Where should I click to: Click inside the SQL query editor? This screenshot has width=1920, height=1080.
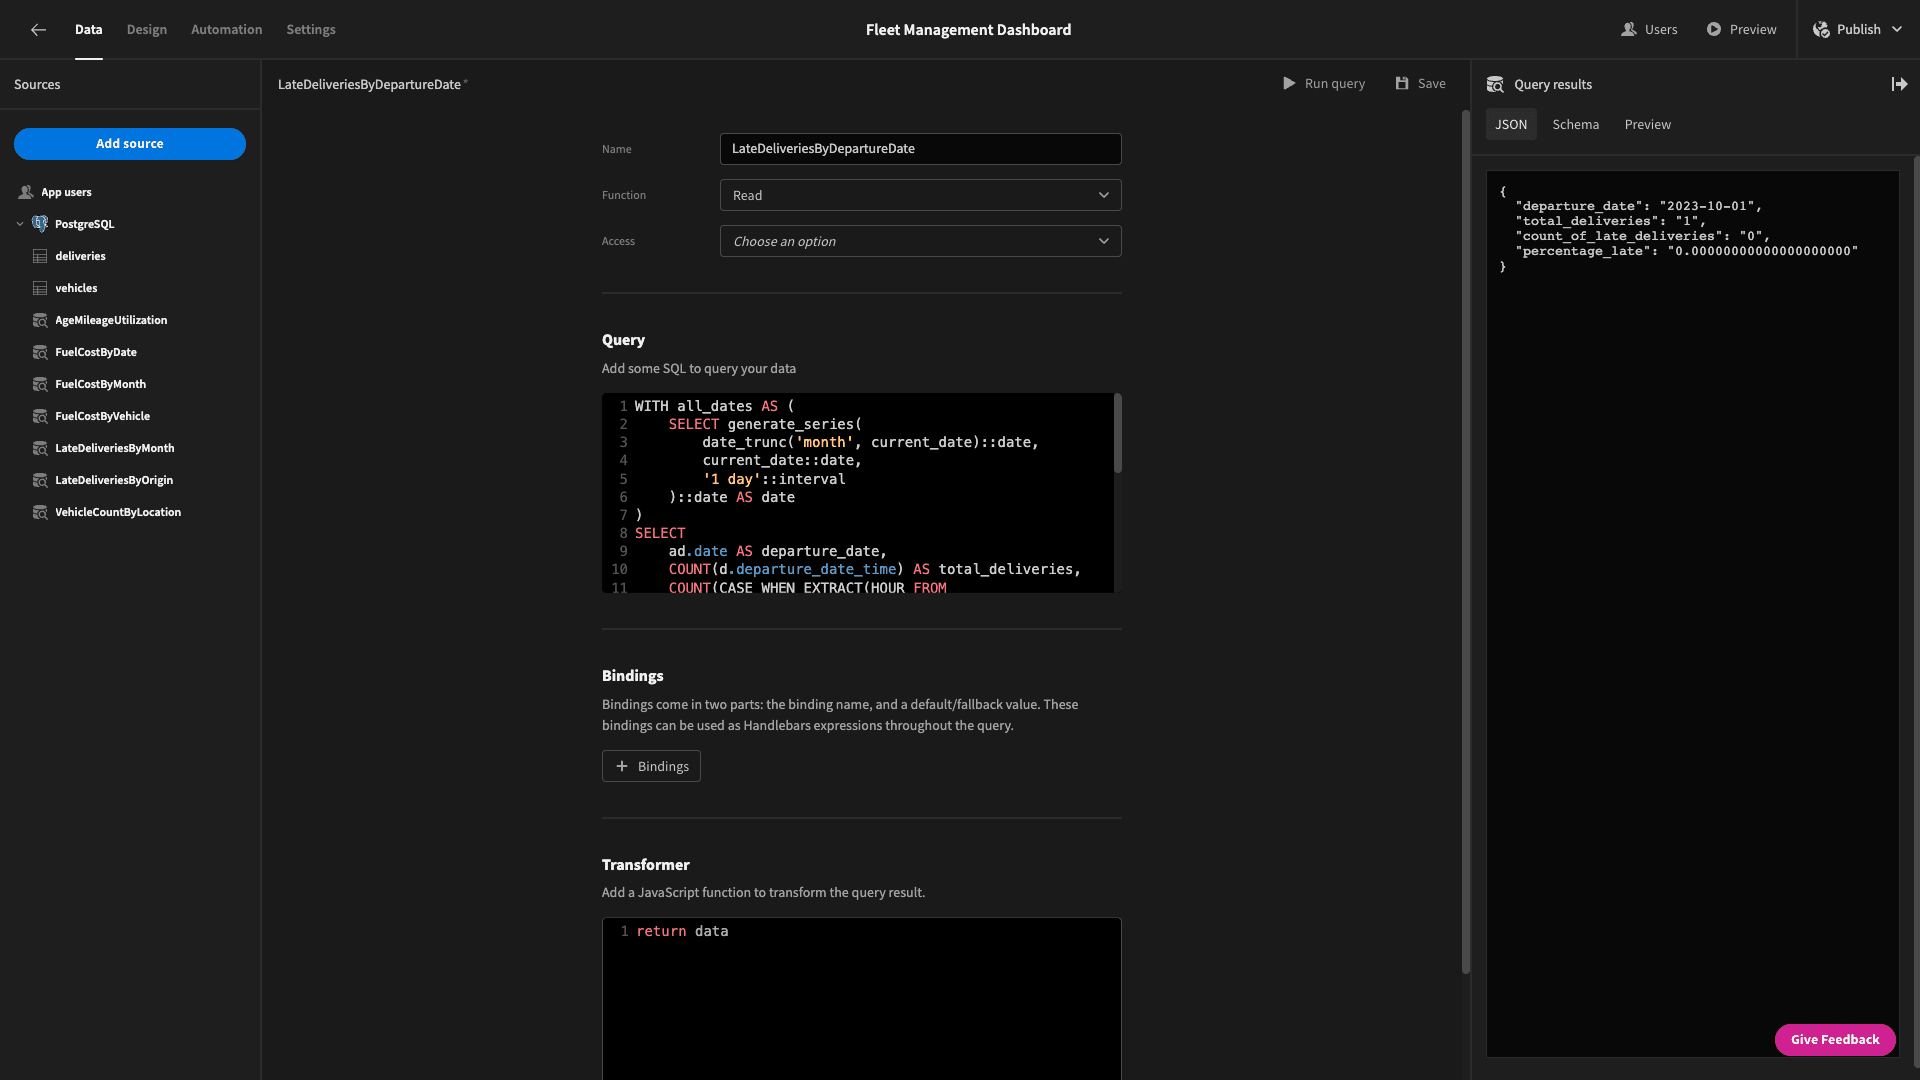pos(860,493)
